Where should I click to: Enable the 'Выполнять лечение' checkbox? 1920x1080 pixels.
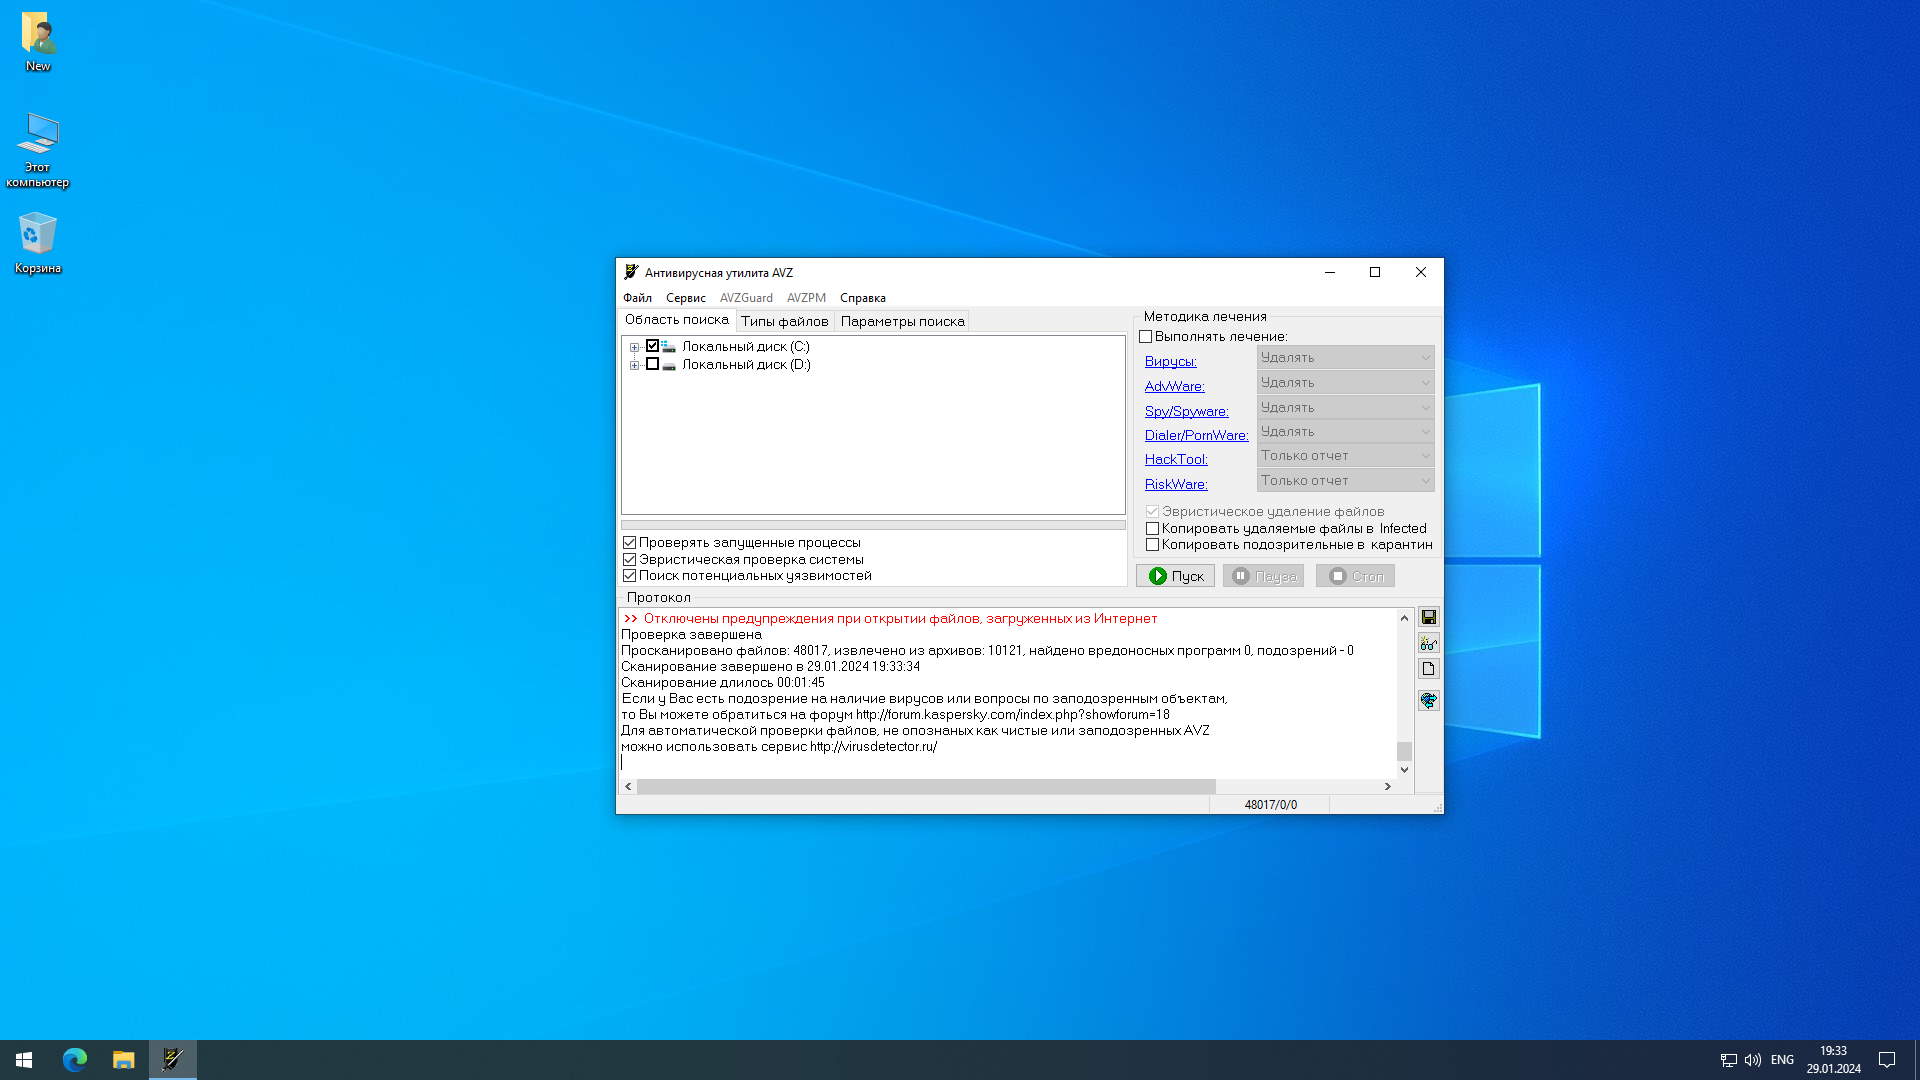pyautogui.click(x=1146, y=337)
